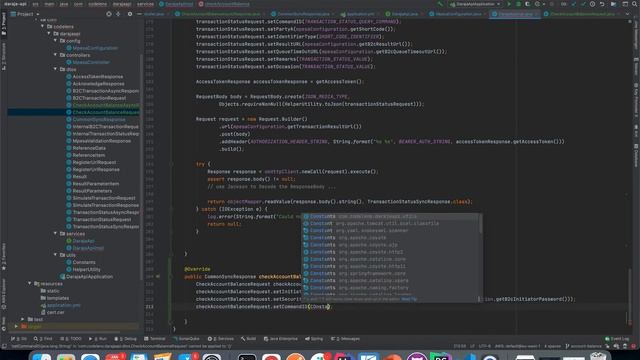The width and height of the screenshot is (640, 360).
Task: Click the daraja-api breadcrumb in the navigation bar
Action: 15,4
